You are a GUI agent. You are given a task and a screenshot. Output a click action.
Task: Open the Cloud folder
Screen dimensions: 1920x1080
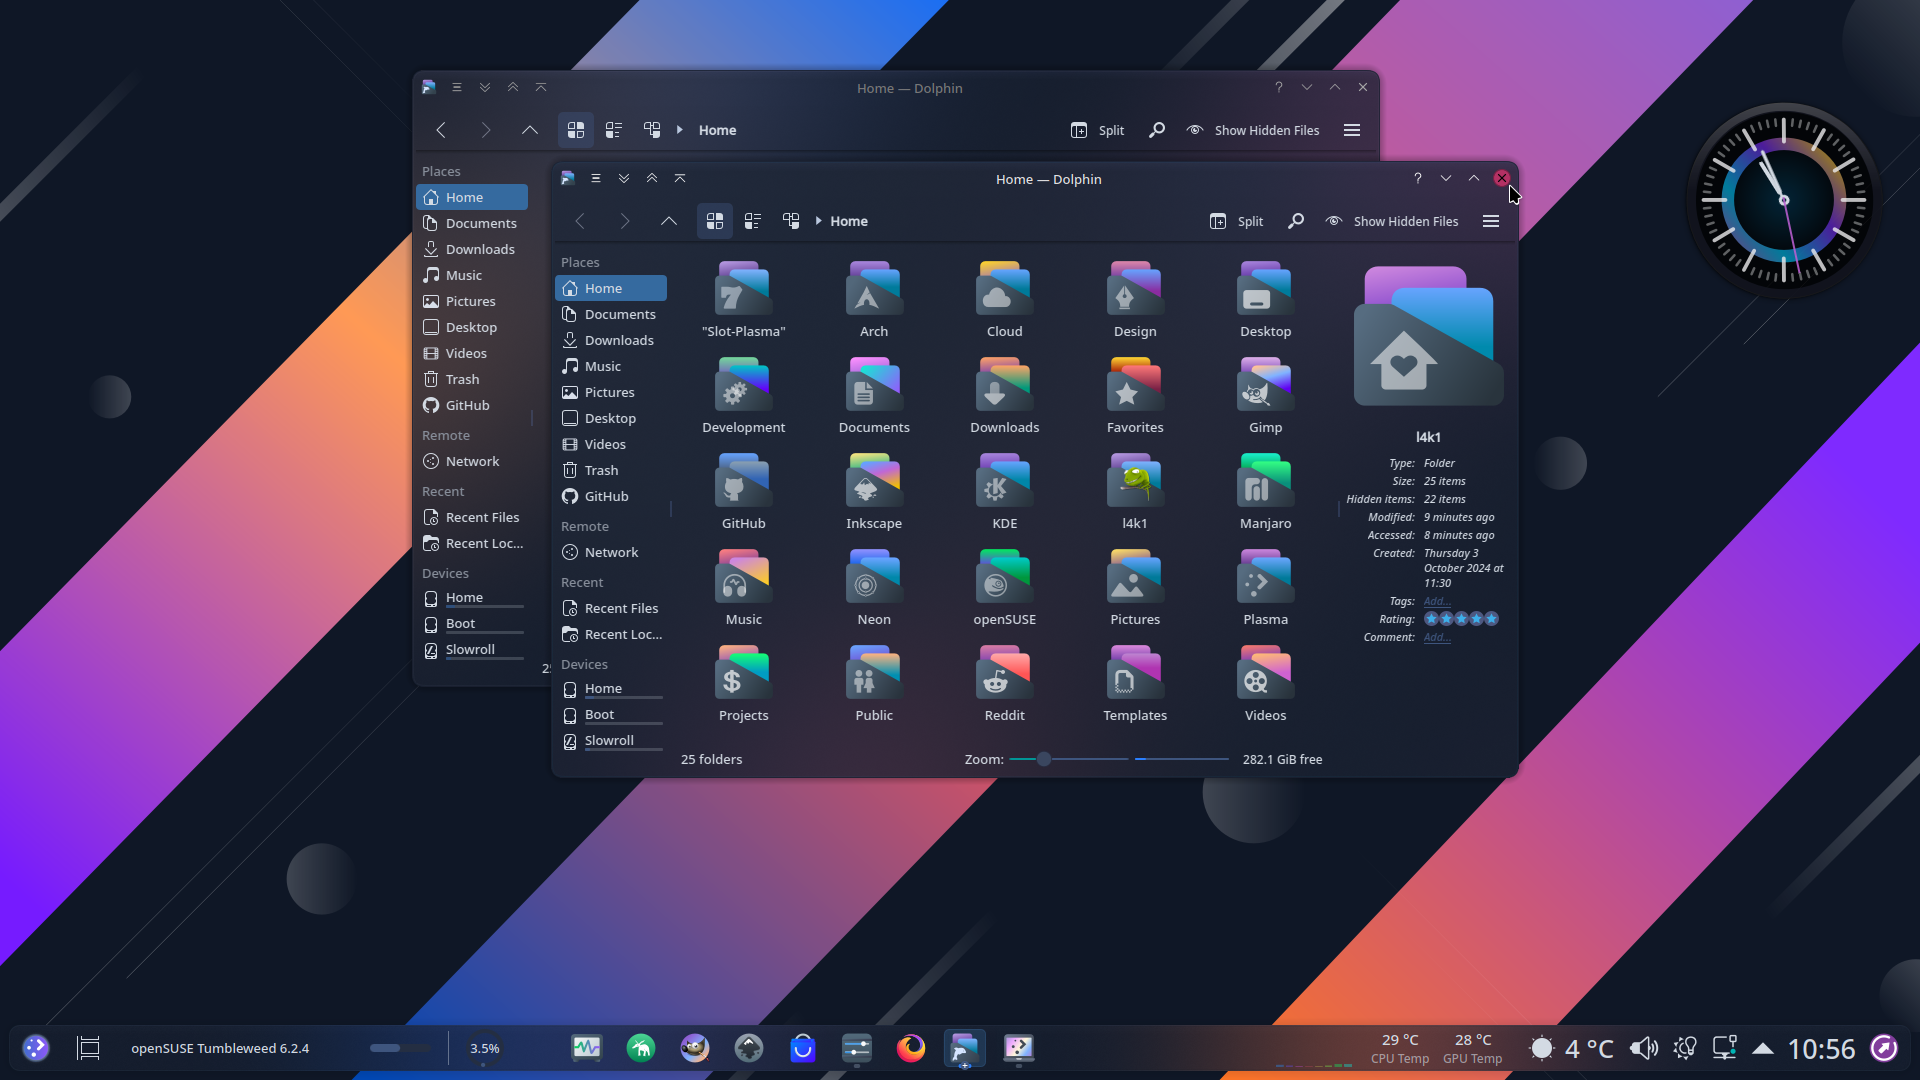click(x=1004, y=300)
